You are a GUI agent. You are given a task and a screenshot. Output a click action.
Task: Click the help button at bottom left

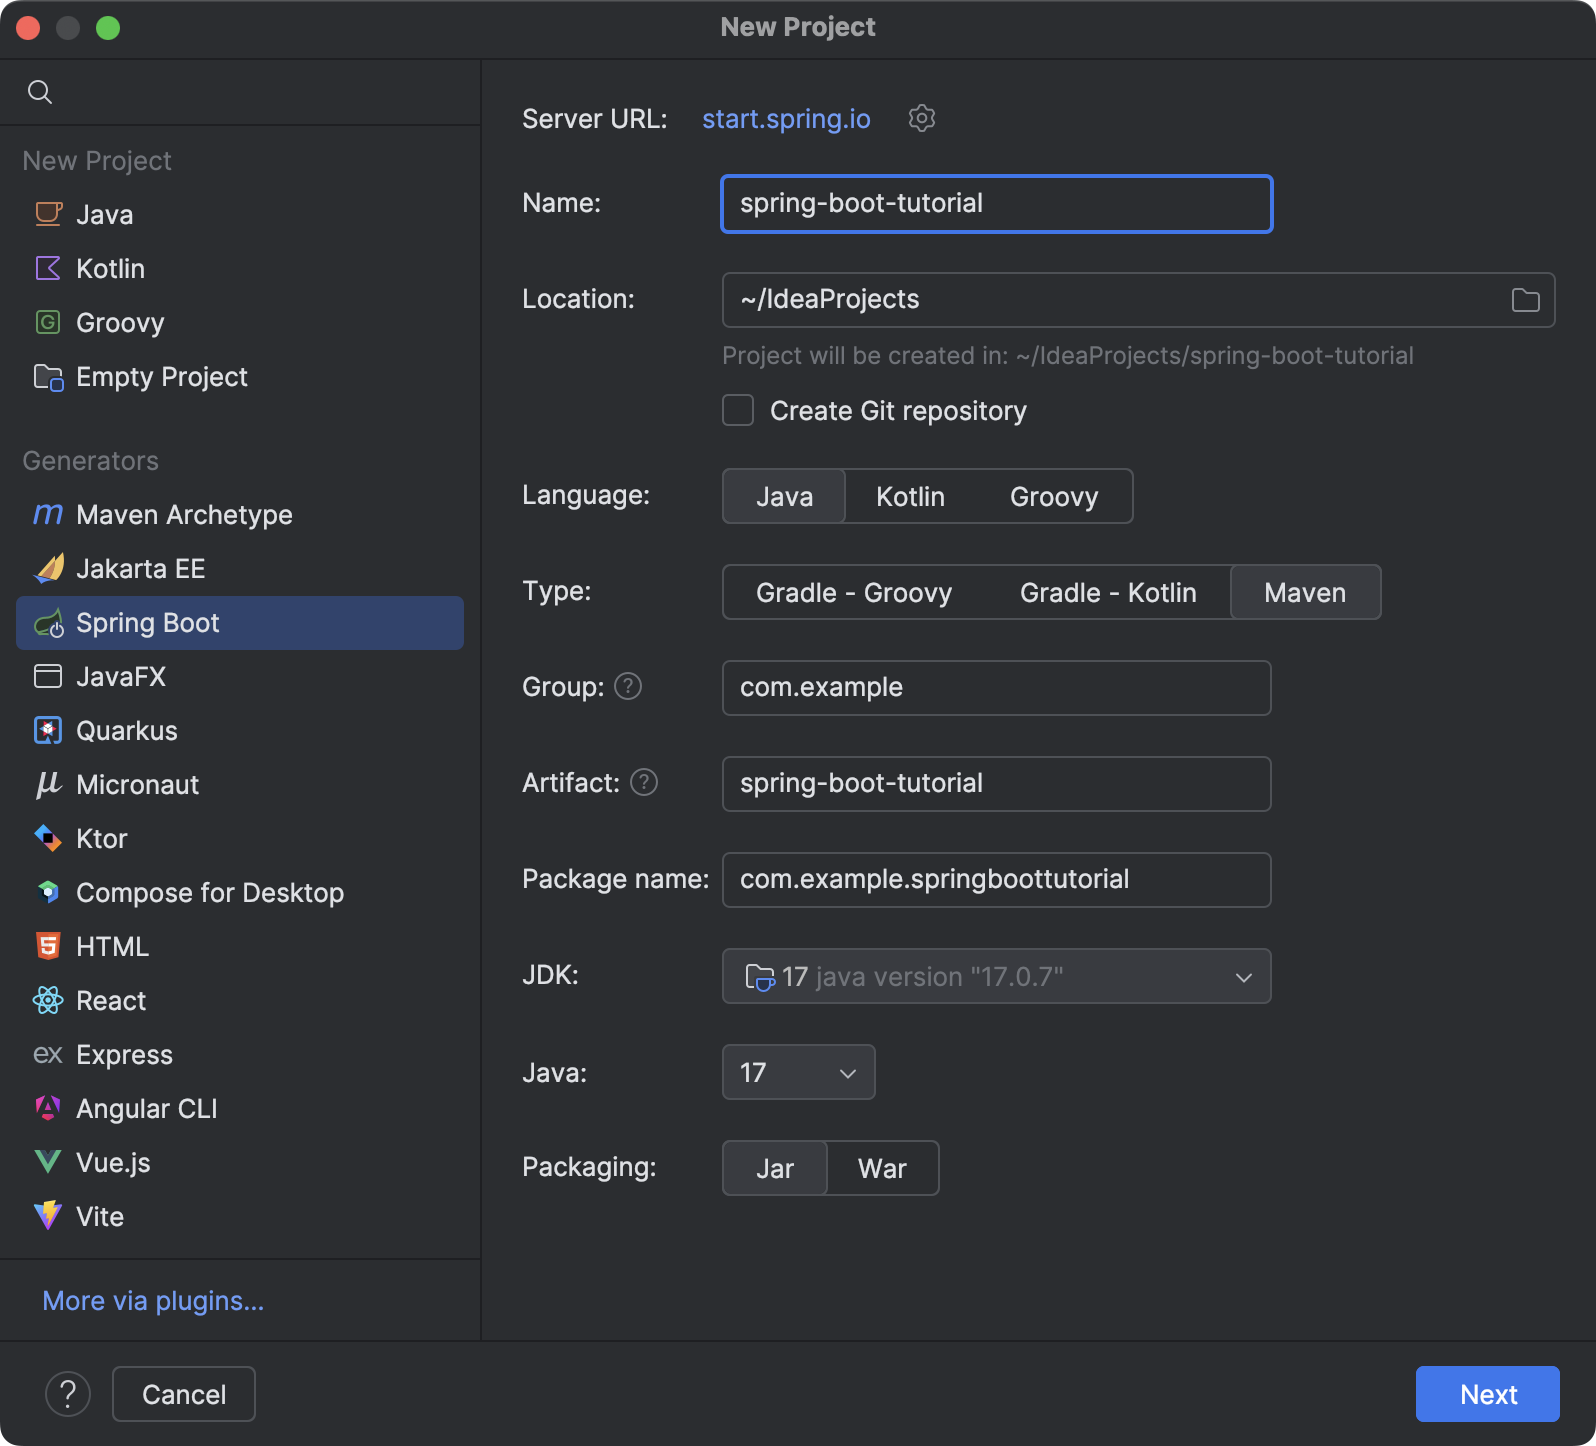pyautogui.click(x=68, y=1394)
